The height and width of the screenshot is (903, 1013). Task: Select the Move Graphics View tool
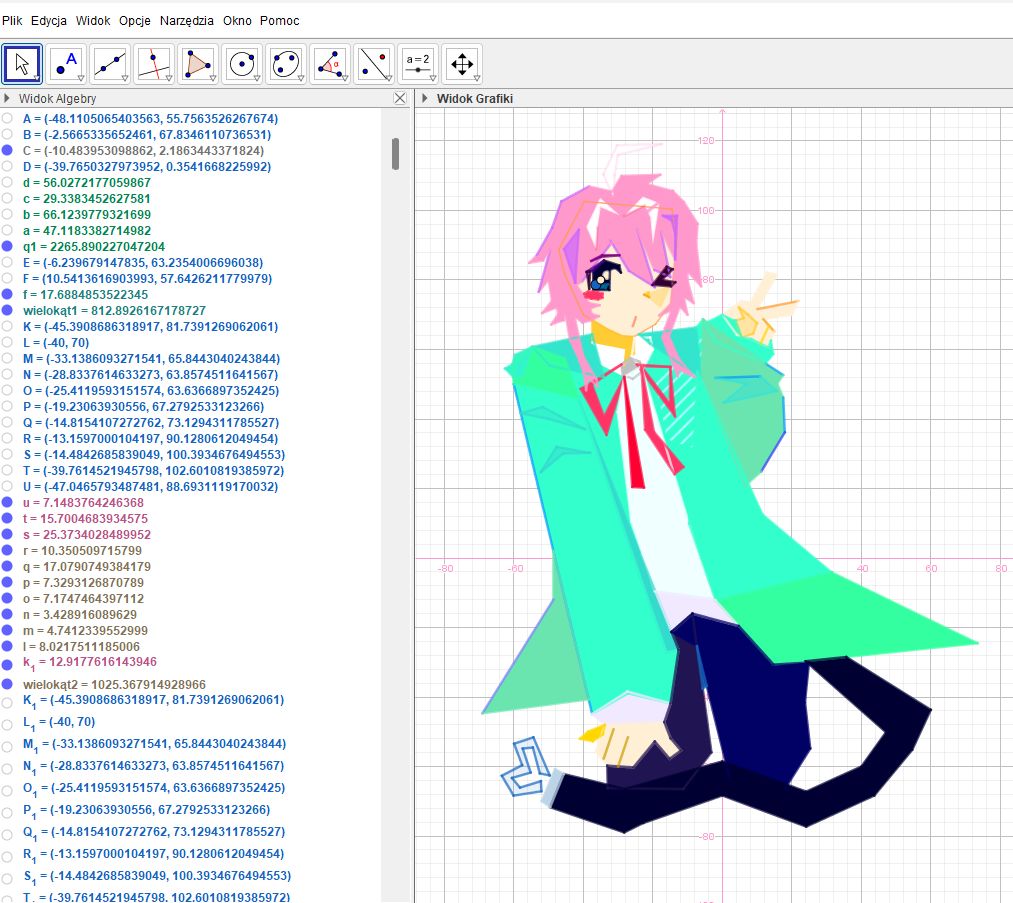coord(462,64)
